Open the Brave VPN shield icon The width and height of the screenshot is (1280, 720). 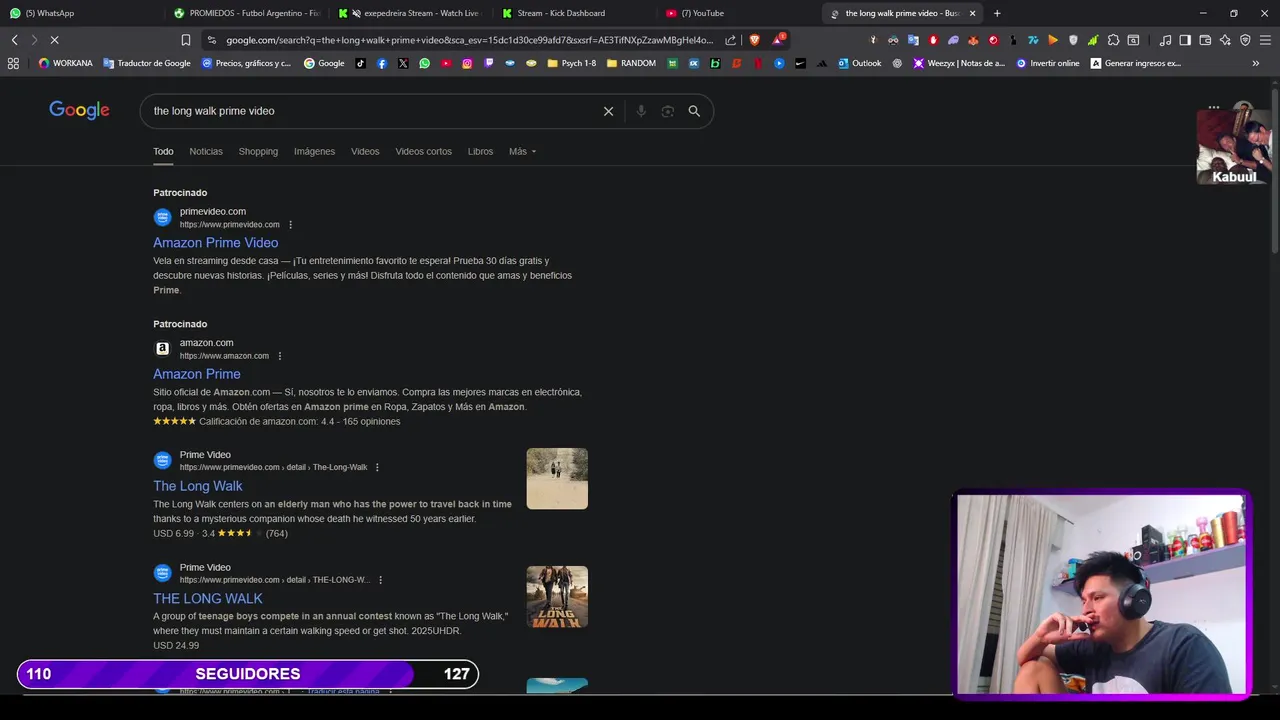[1245, 40]
